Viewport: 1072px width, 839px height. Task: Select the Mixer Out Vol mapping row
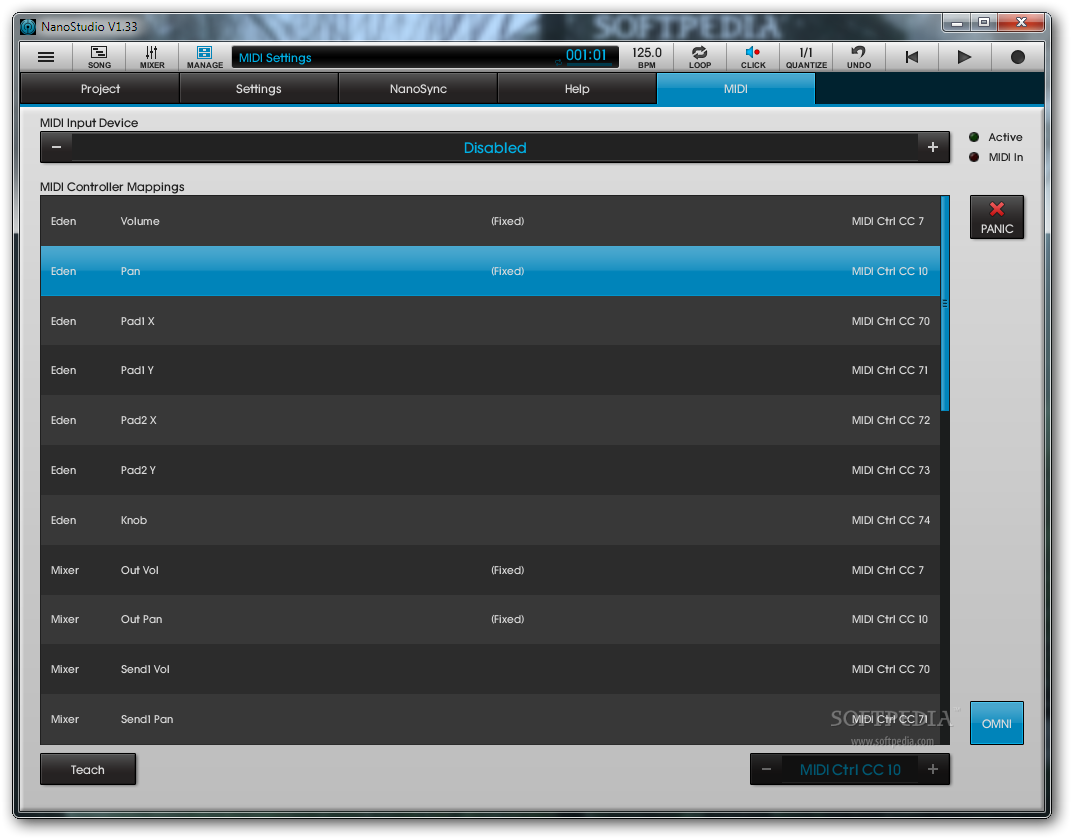click(490, 570)
